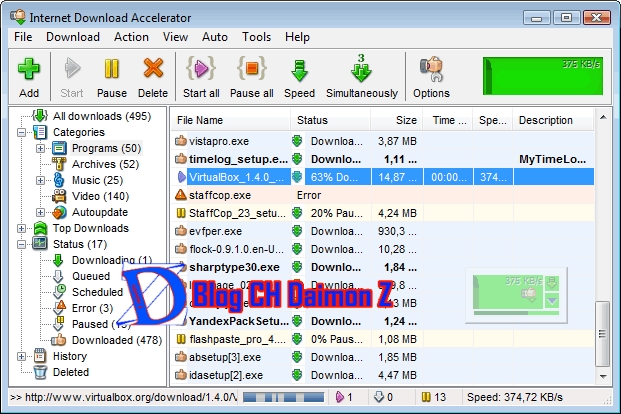Select the idasetup[2].exe row
The width and height of the screenshot is (621, 414).
383,375
